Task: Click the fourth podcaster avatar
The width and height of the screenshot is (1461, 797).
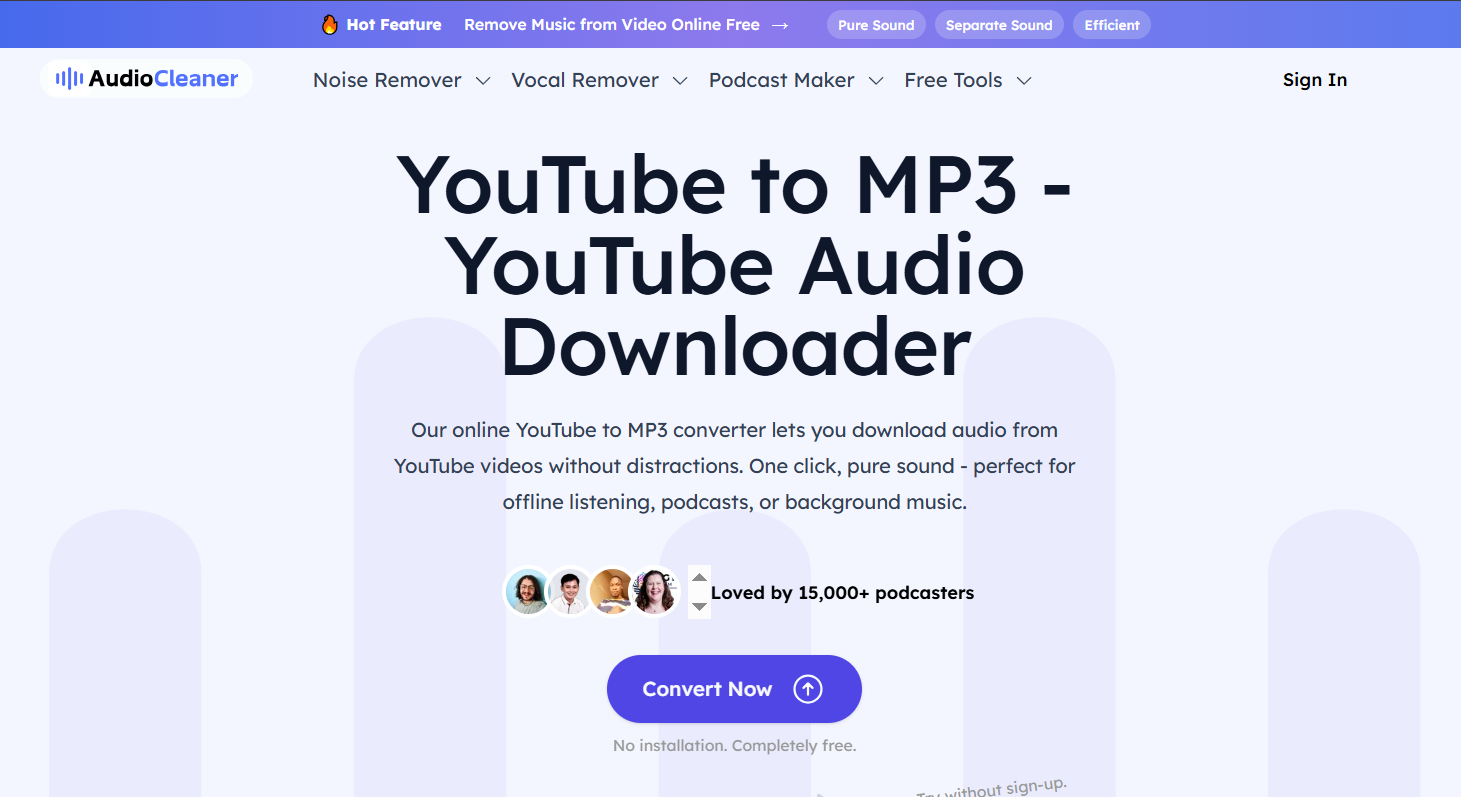Action: click(x=655, y=591)
